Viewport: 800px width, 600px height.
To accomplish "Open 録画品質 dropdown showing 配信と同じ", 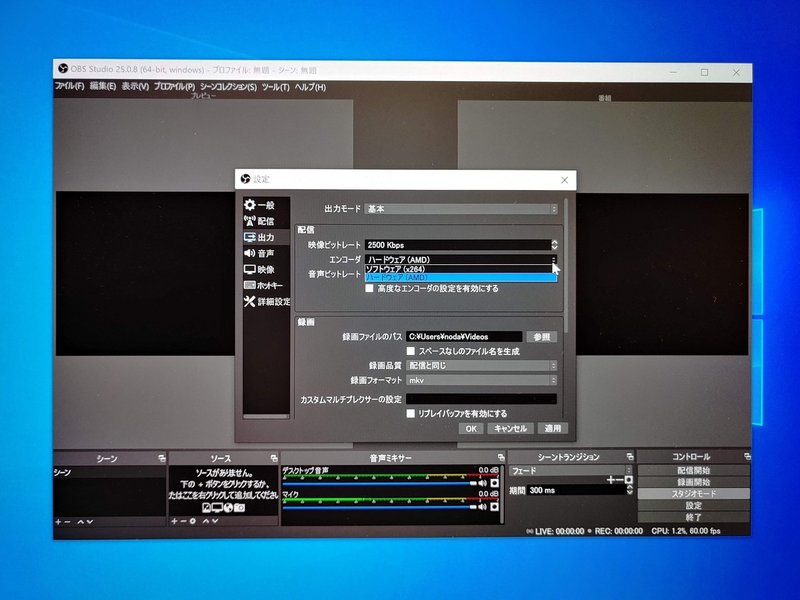I will click(481, 366).
